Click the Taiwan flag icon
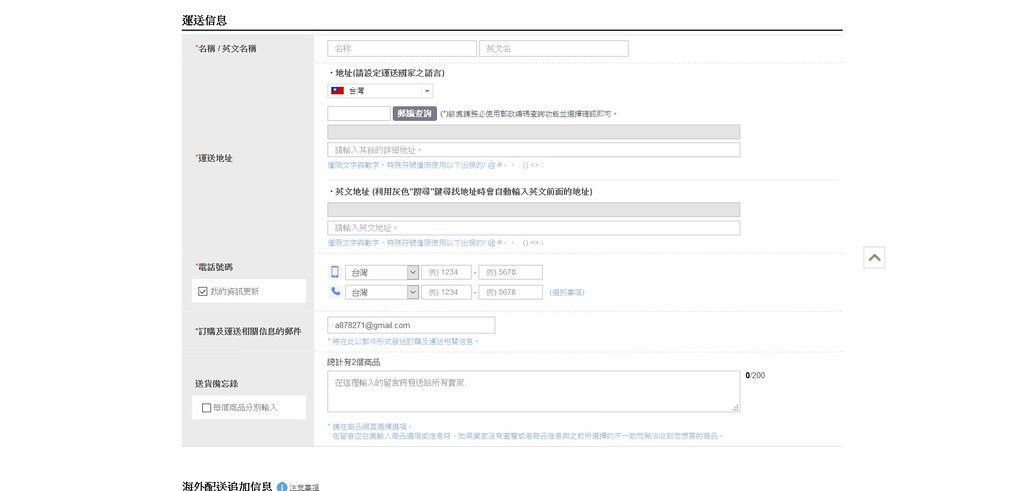 click(x=337, y=91)
